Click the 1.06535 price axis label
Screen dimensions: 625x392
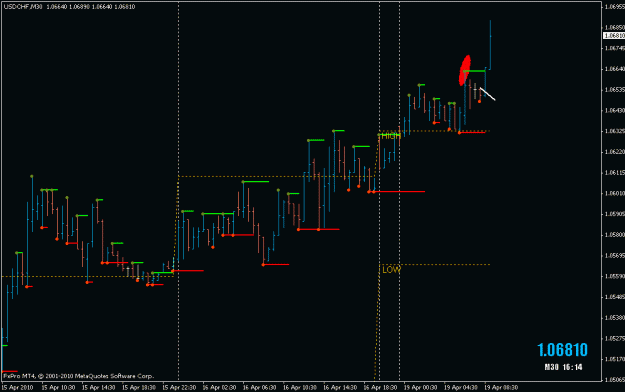(x=615, y=90)
